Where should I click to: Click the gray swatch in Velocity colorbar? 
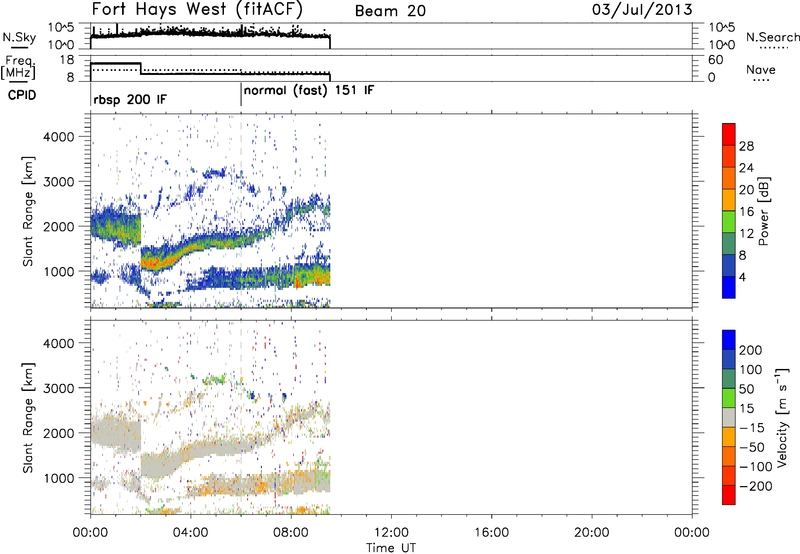tap(729, 417)
